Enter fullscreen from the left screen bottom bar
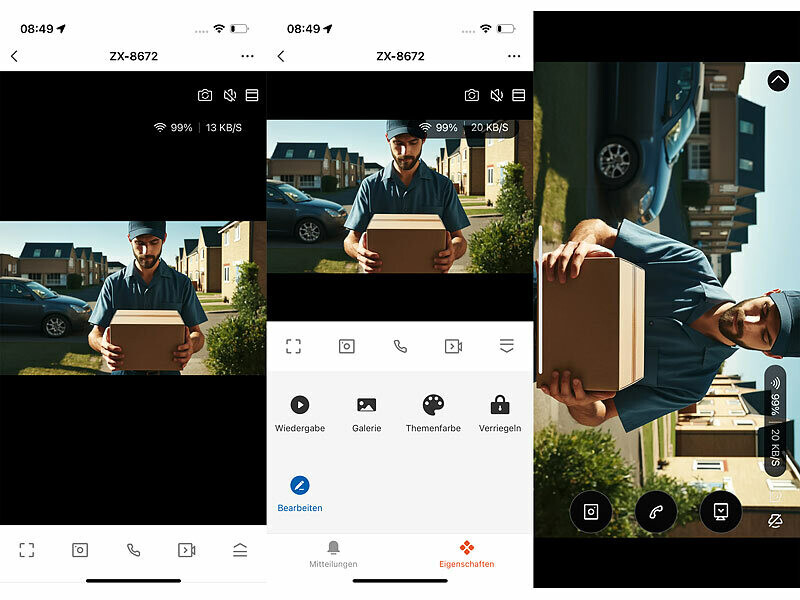 (27, 550)
